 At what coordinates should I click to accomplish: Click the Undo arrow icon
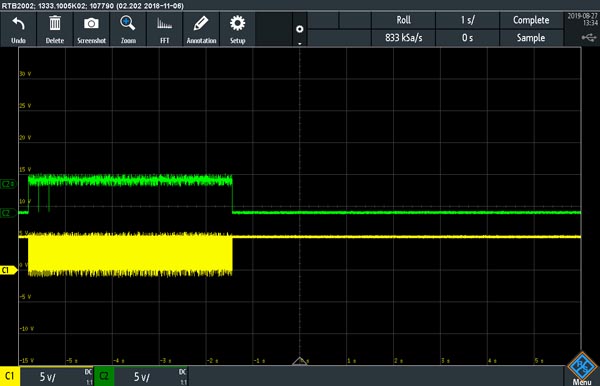tap(18, 24)
